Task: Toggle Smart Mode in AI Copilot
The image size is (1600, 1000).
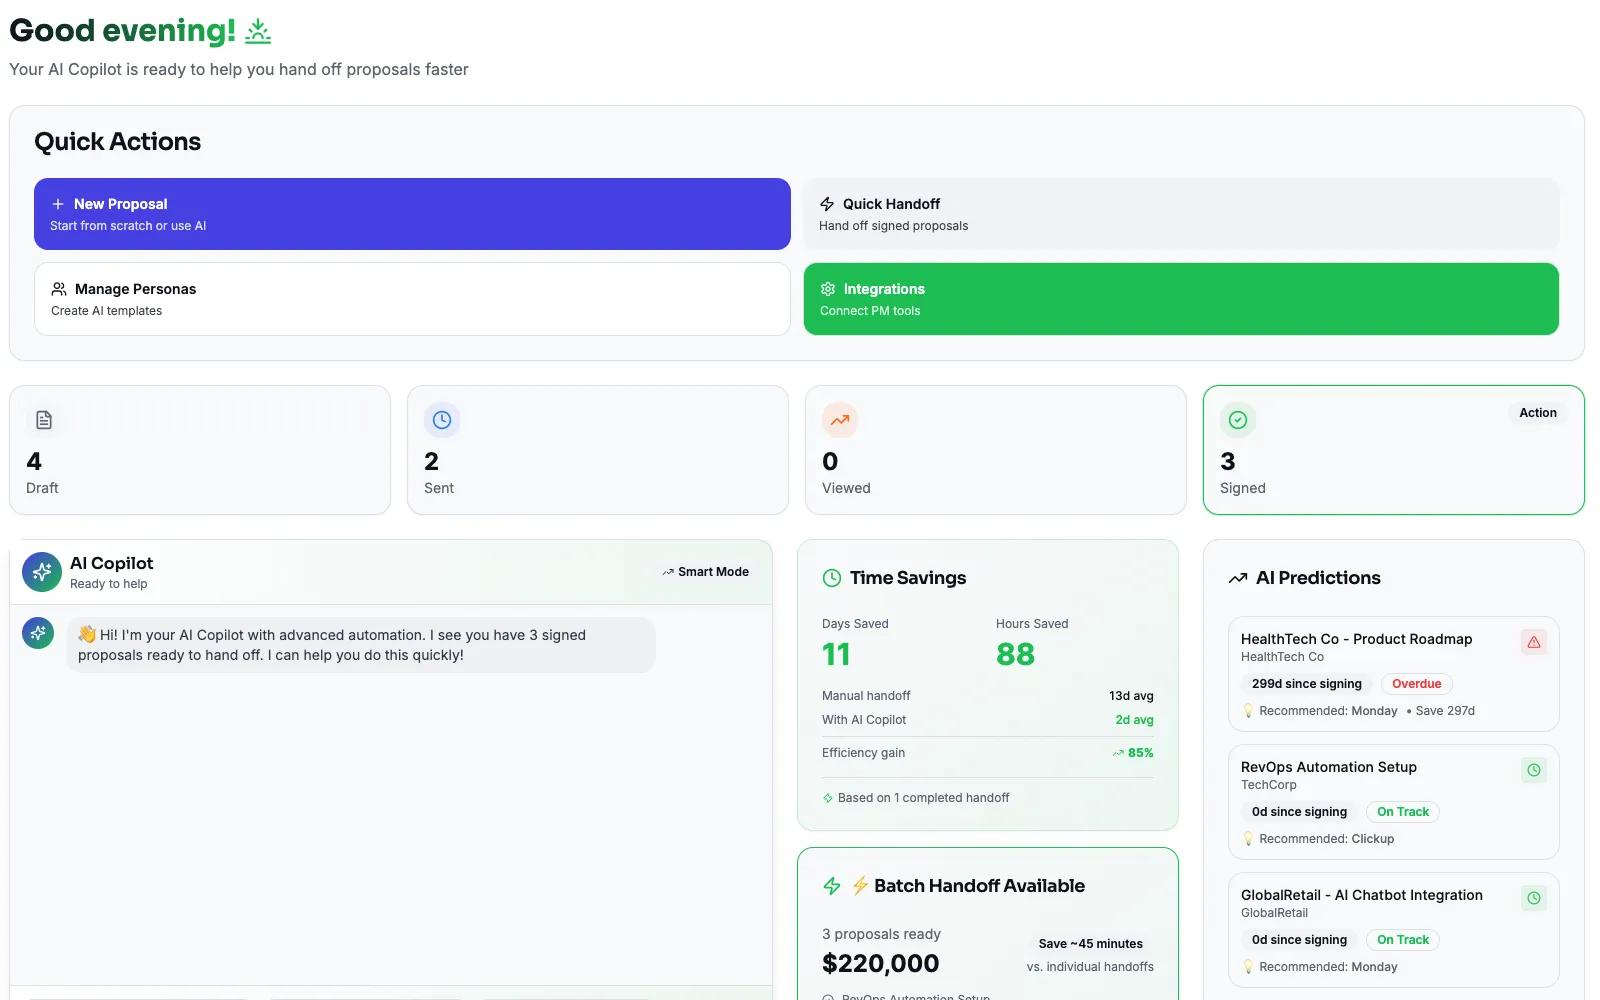Action: 705,572
